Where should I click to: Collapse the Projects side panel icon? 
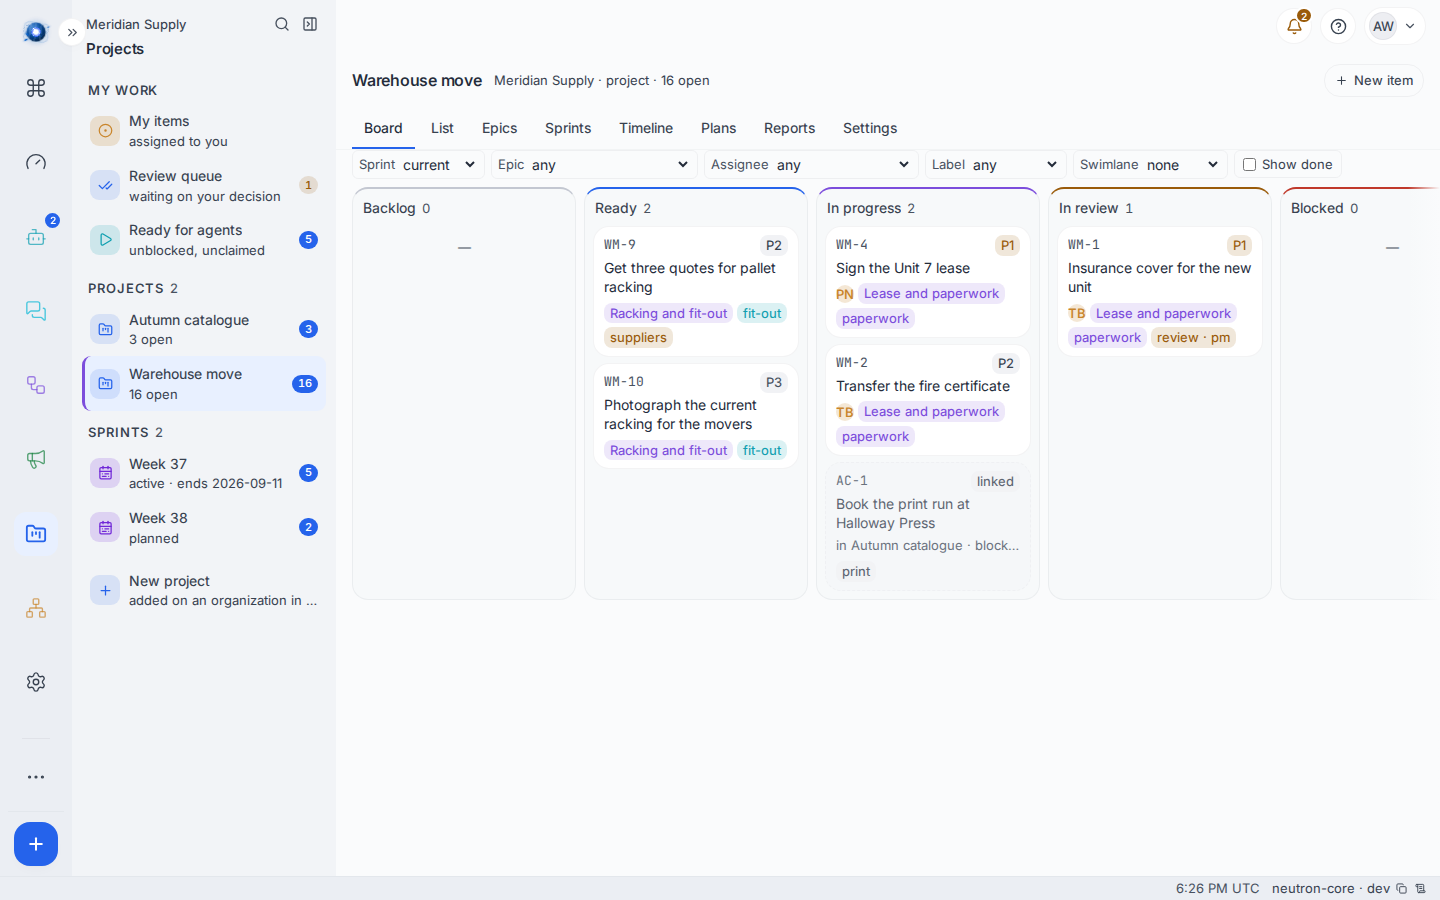310,24
